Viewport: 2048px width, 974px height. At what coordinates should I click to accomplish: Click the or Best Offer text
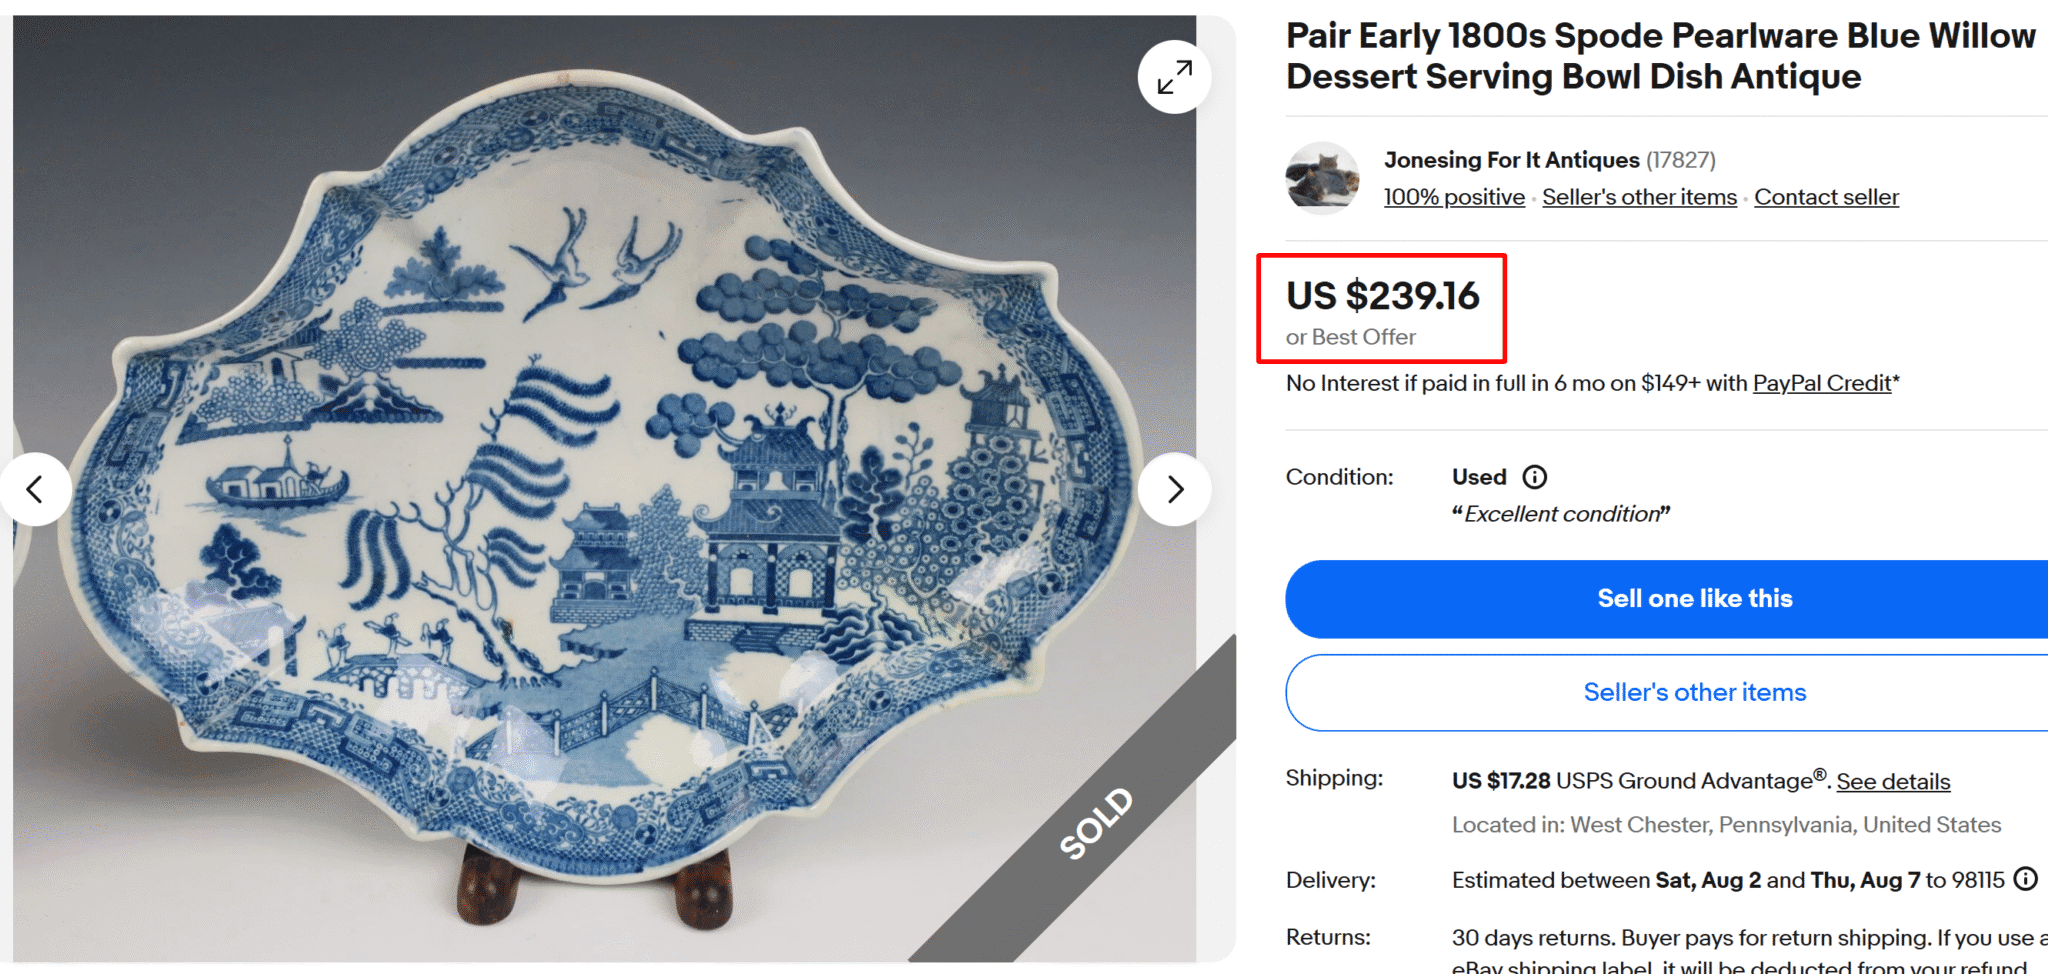click(1350, 337)
